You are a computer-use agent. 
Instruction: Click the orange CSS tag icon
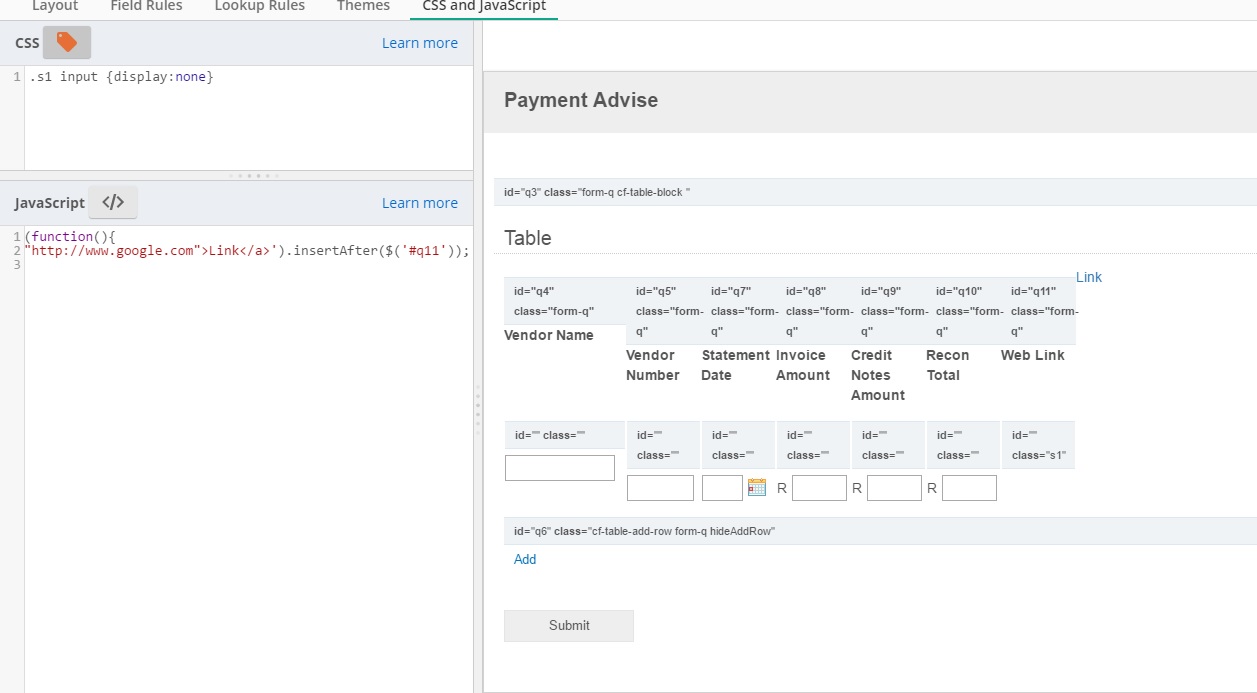(x=66, y=42)
